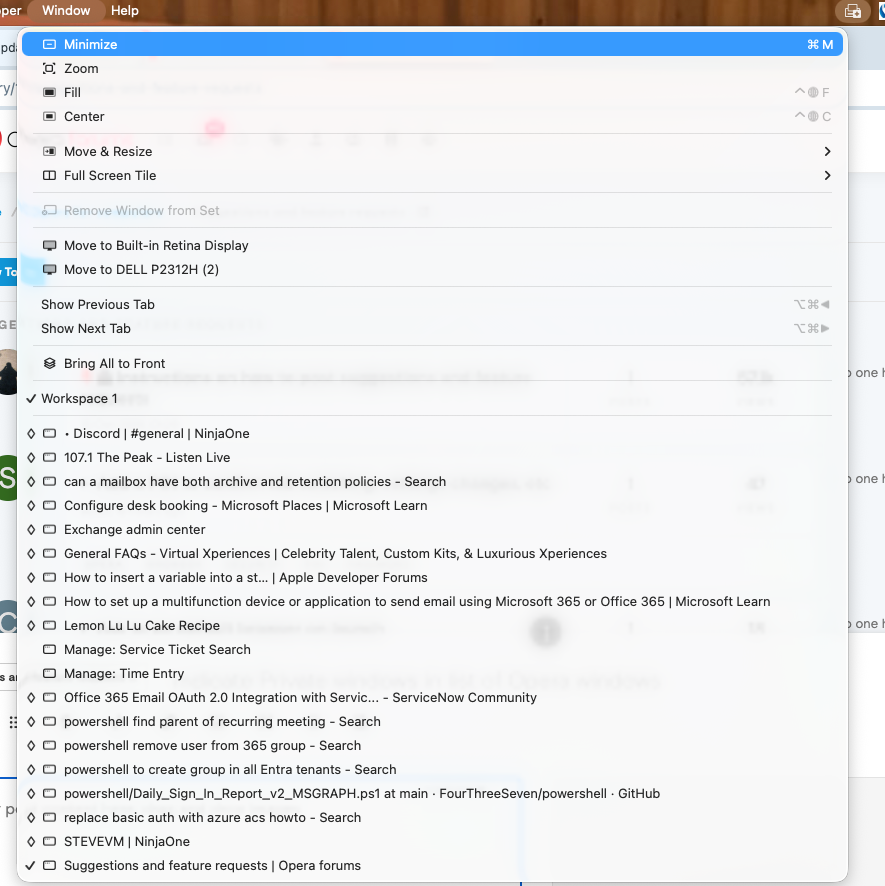Switch to STEVEVM NinjaOne window
The width and height of the screenshot is (885, 886).
432,842
